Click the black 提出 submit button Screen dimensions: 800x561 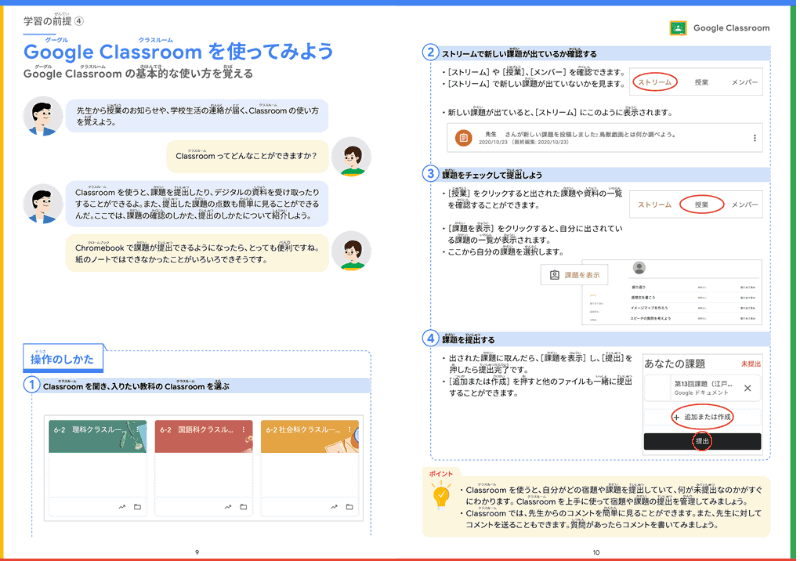click(x=702, y=441)
